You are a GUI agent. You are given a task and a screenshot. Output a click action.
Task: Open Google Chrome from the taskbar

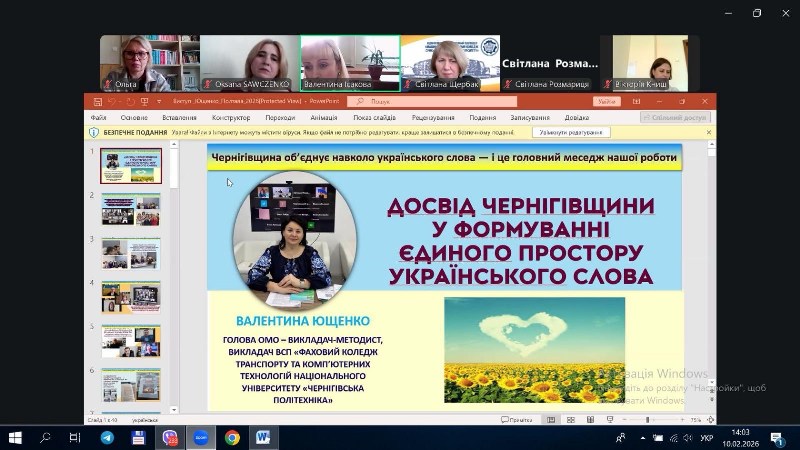pyautogui.click(x=232, y=438)
